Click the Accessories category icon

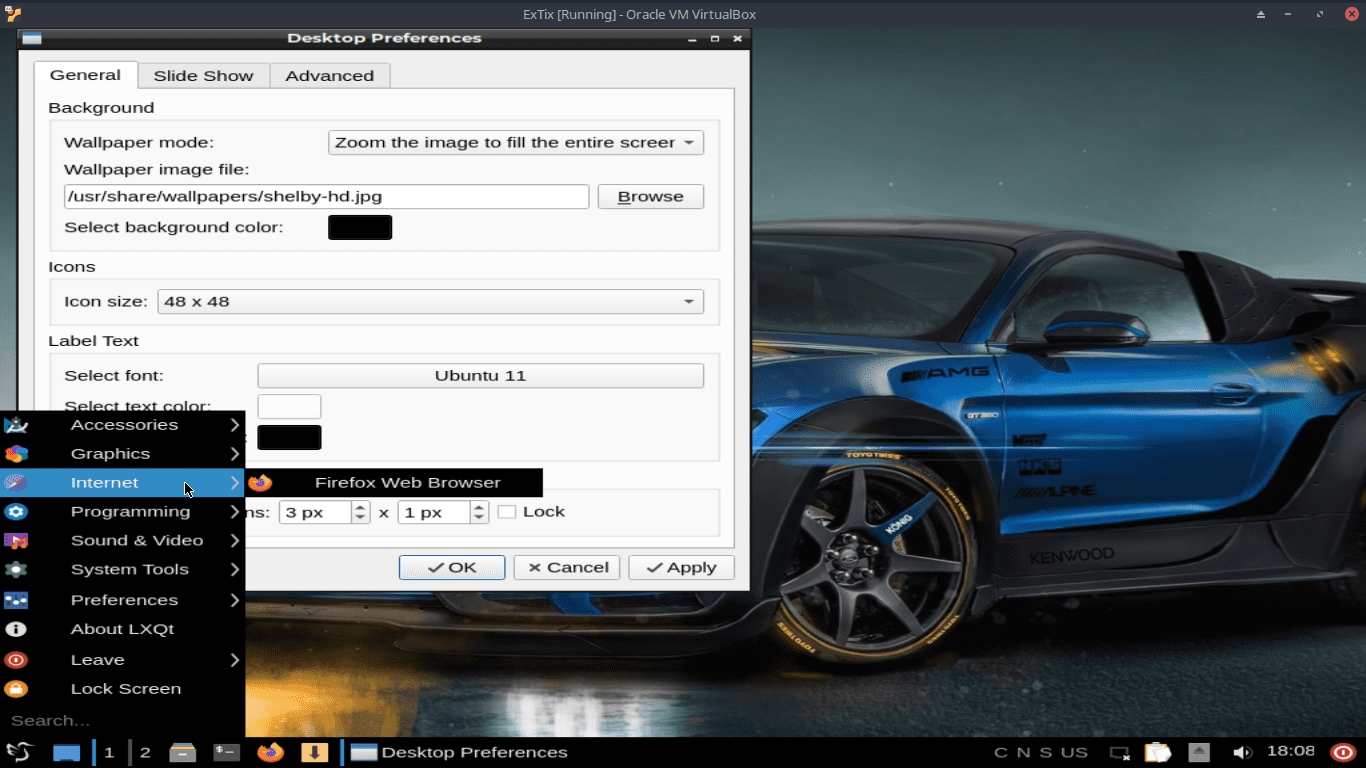tap(16, 425)
